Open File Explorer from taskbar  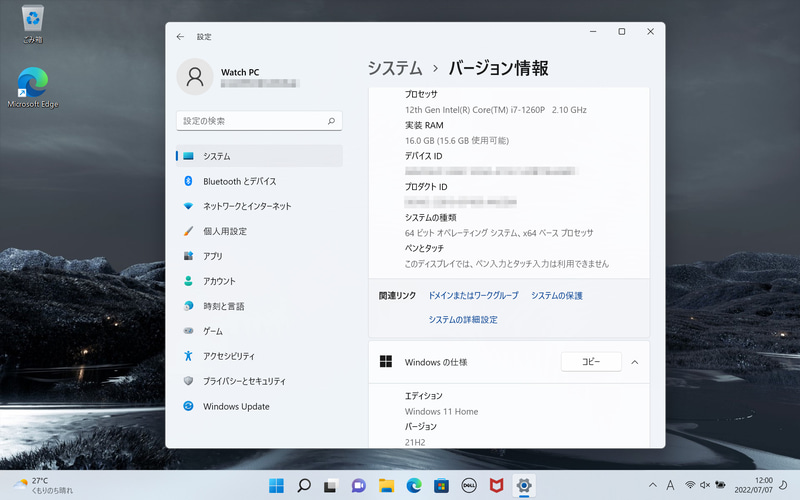tap(386, 486)
